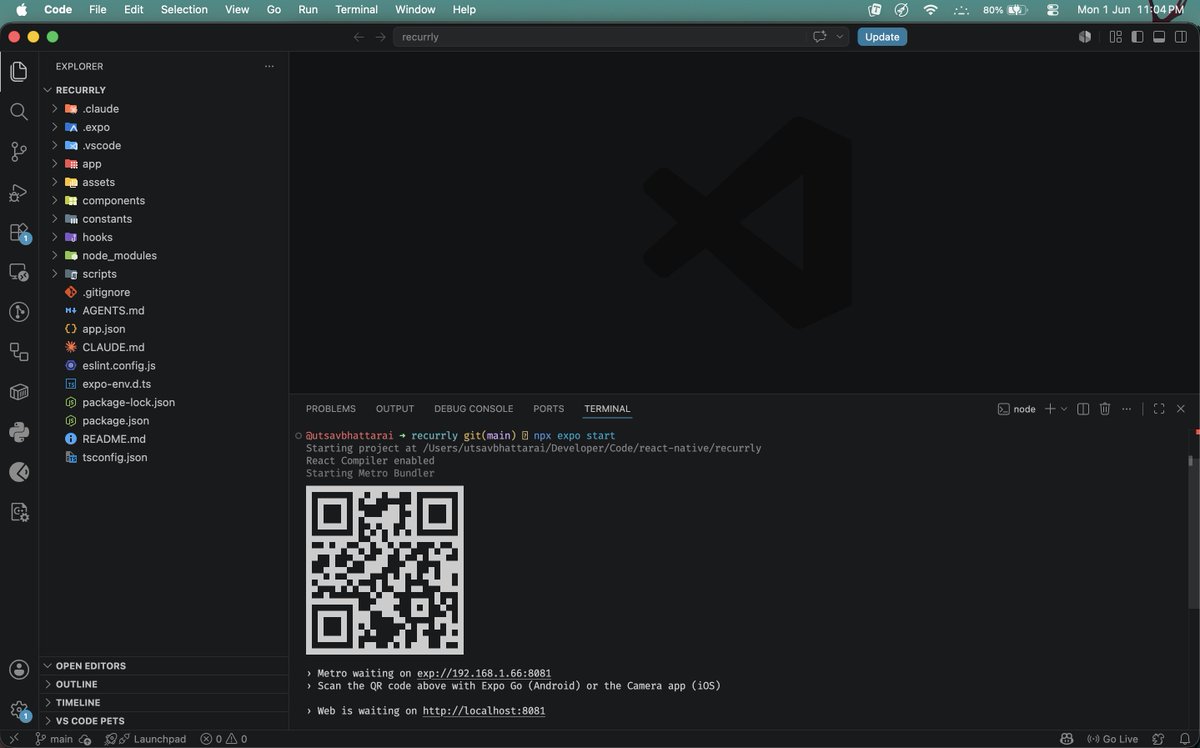Maximize the terminal panel size

point(1159,409)
